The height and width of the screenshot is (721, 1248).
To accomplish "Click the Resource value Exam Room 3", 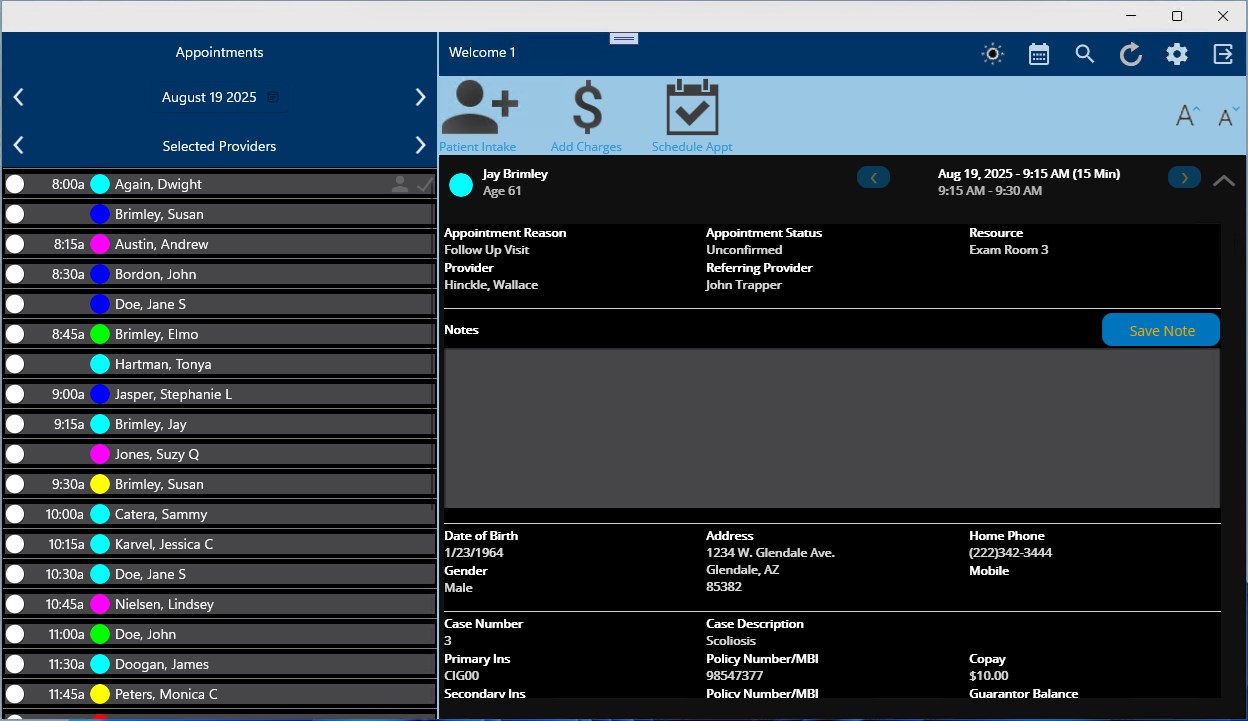I will pyautogui.click(x=1009, y=250).
